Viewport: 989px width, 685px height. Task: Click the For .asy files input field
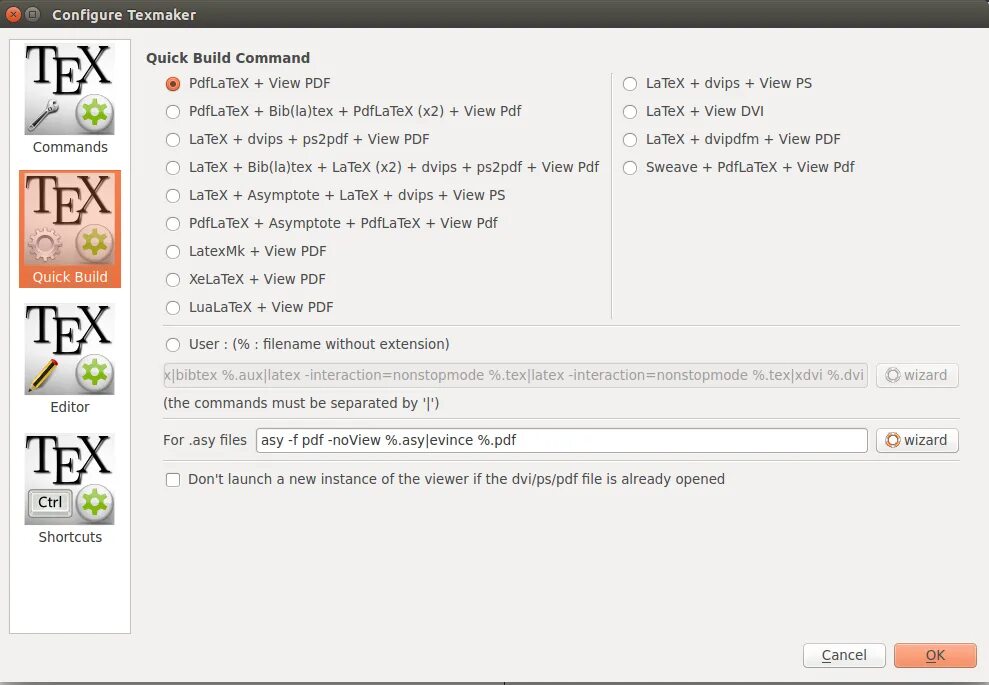click(x=561, y=440)
